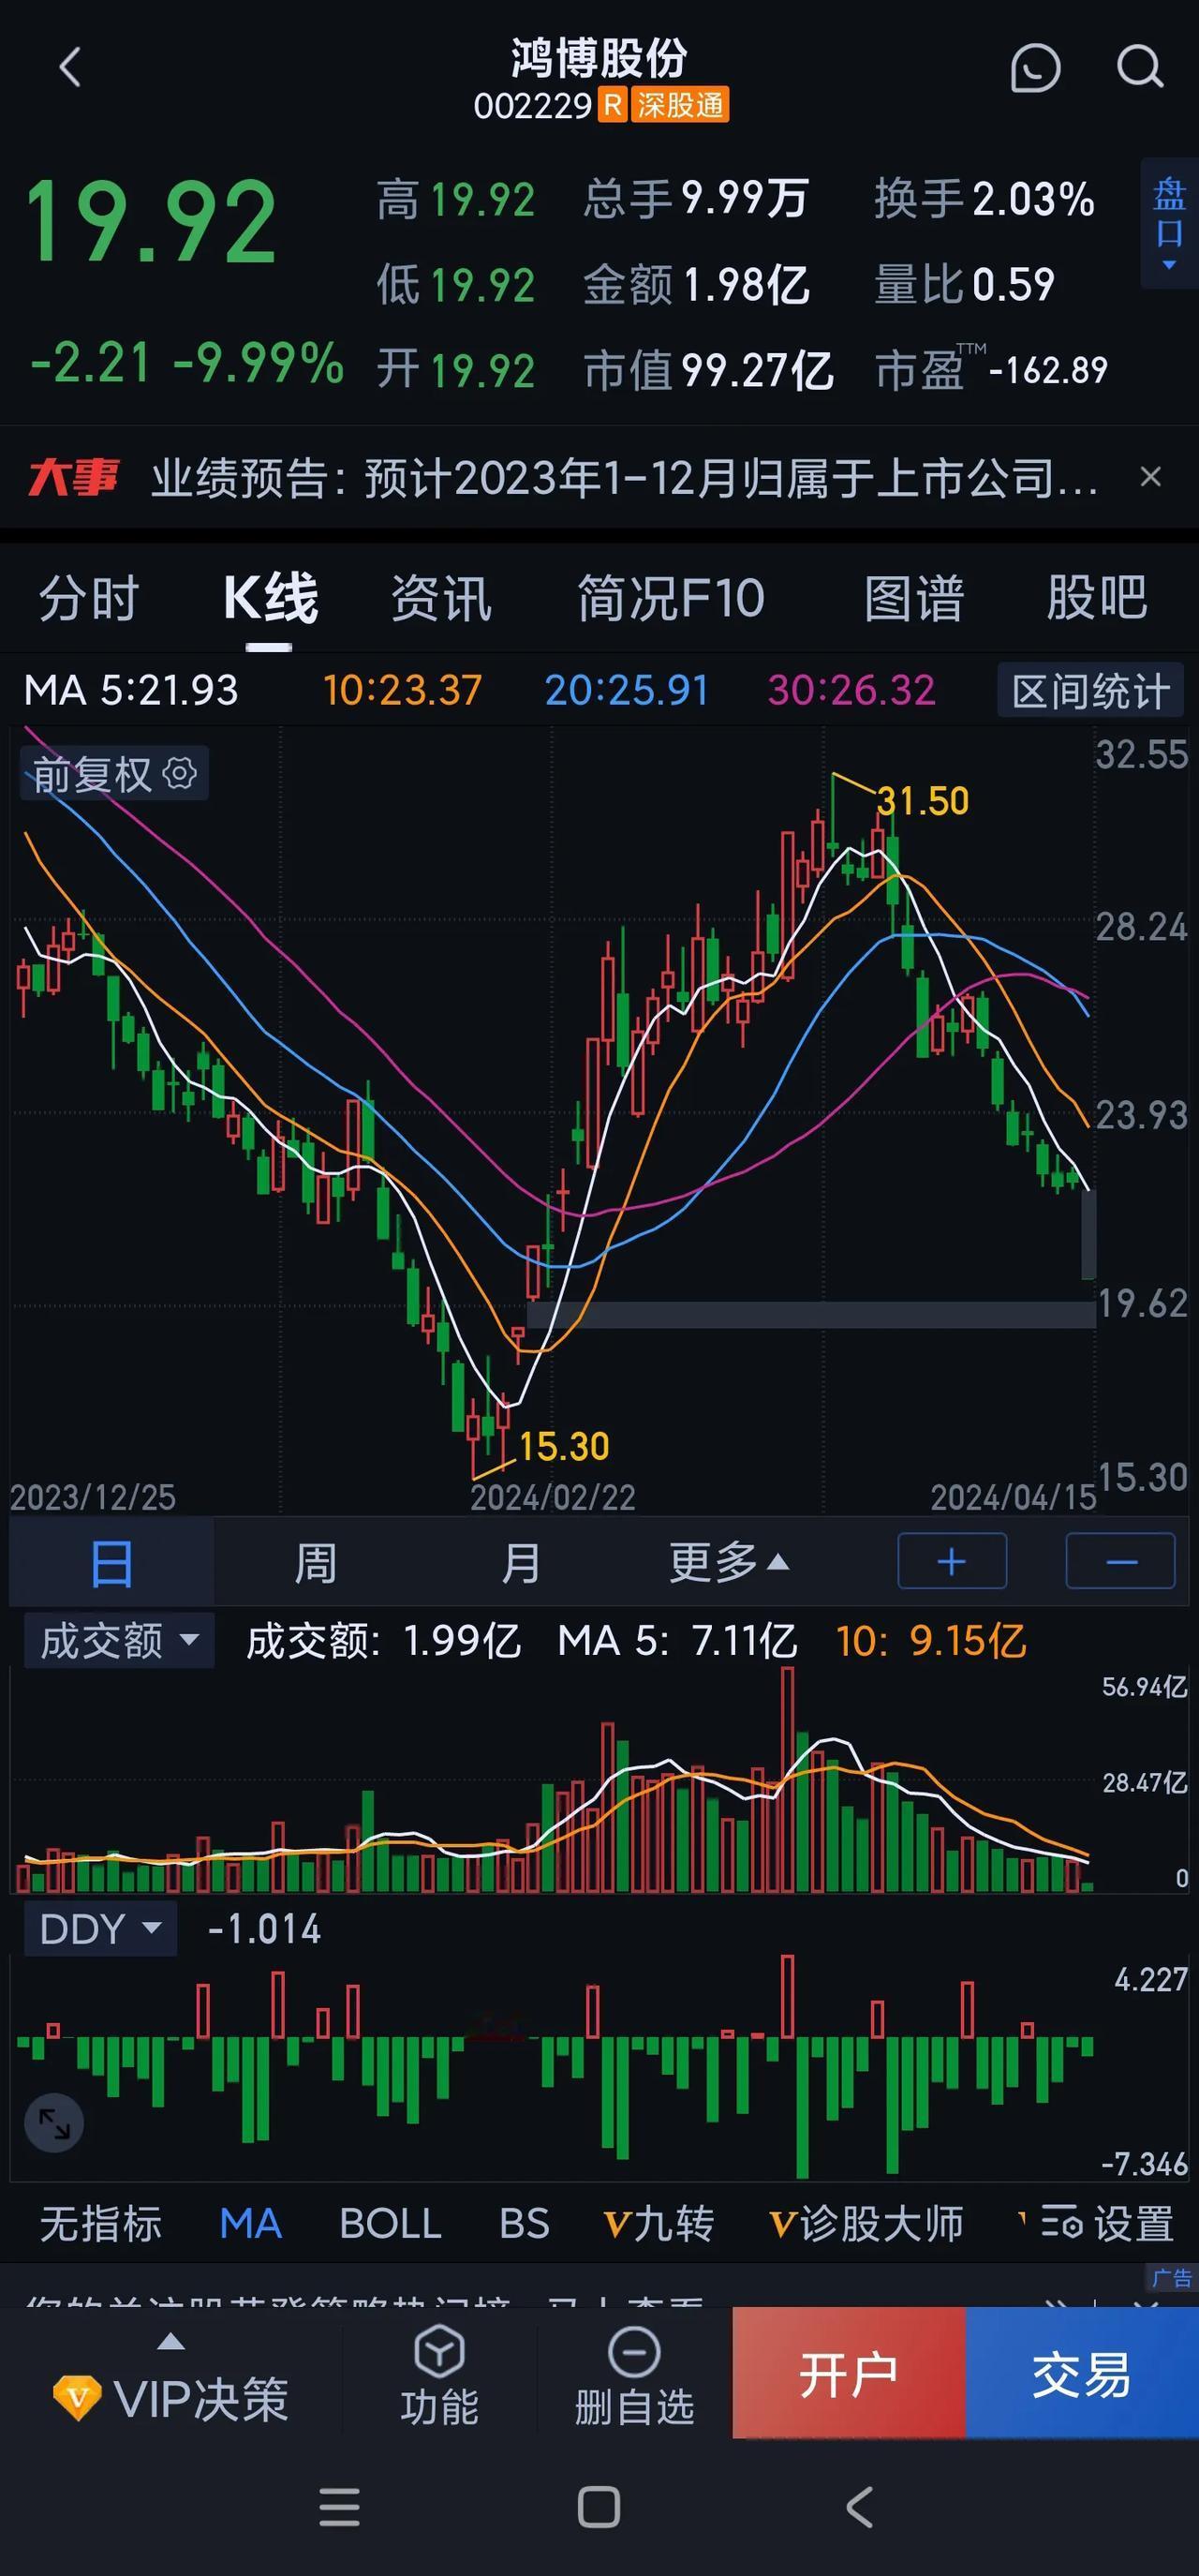Remove stock via 删自选
The height and width of the screenshot is (2576, 1199).
pos(634,2375)
